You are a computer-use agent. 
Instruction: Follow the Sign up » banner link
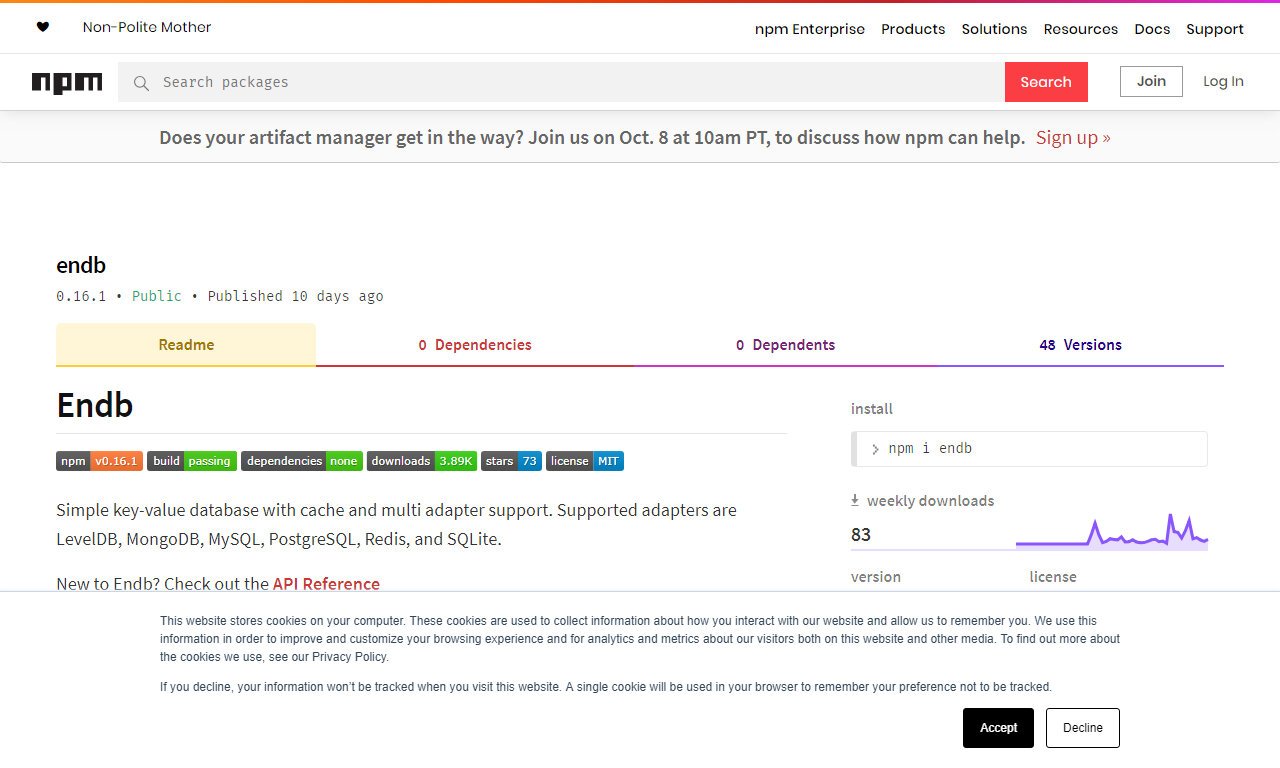point(1073,138)
